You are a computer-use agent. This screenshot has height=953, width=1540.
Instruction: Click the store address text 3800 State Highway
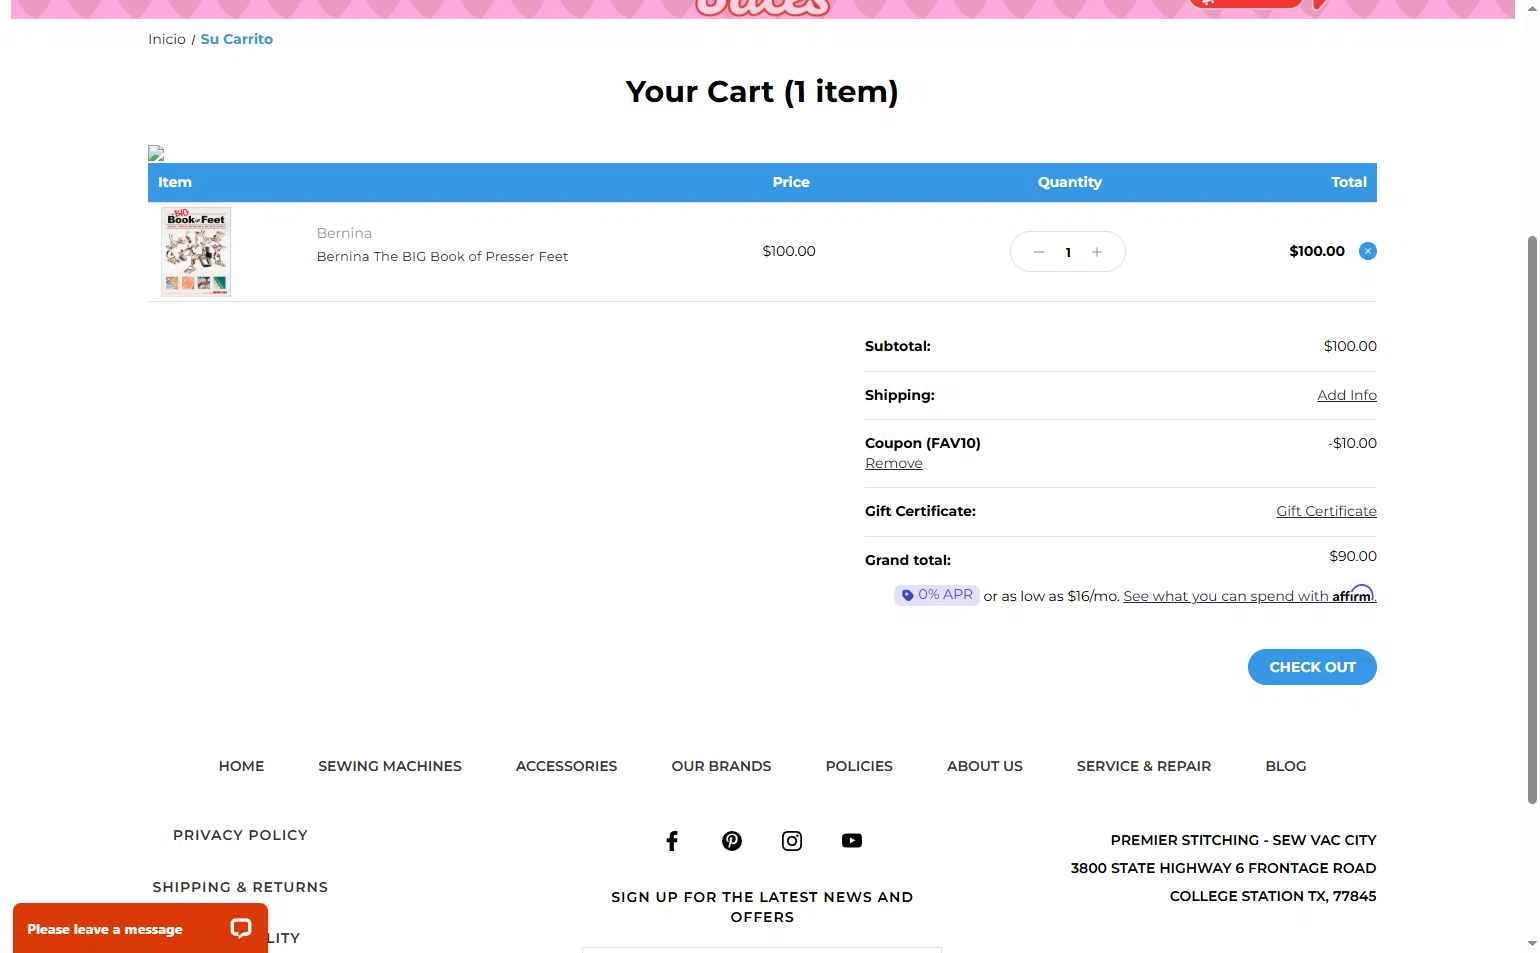click(x=1224, y=868)
